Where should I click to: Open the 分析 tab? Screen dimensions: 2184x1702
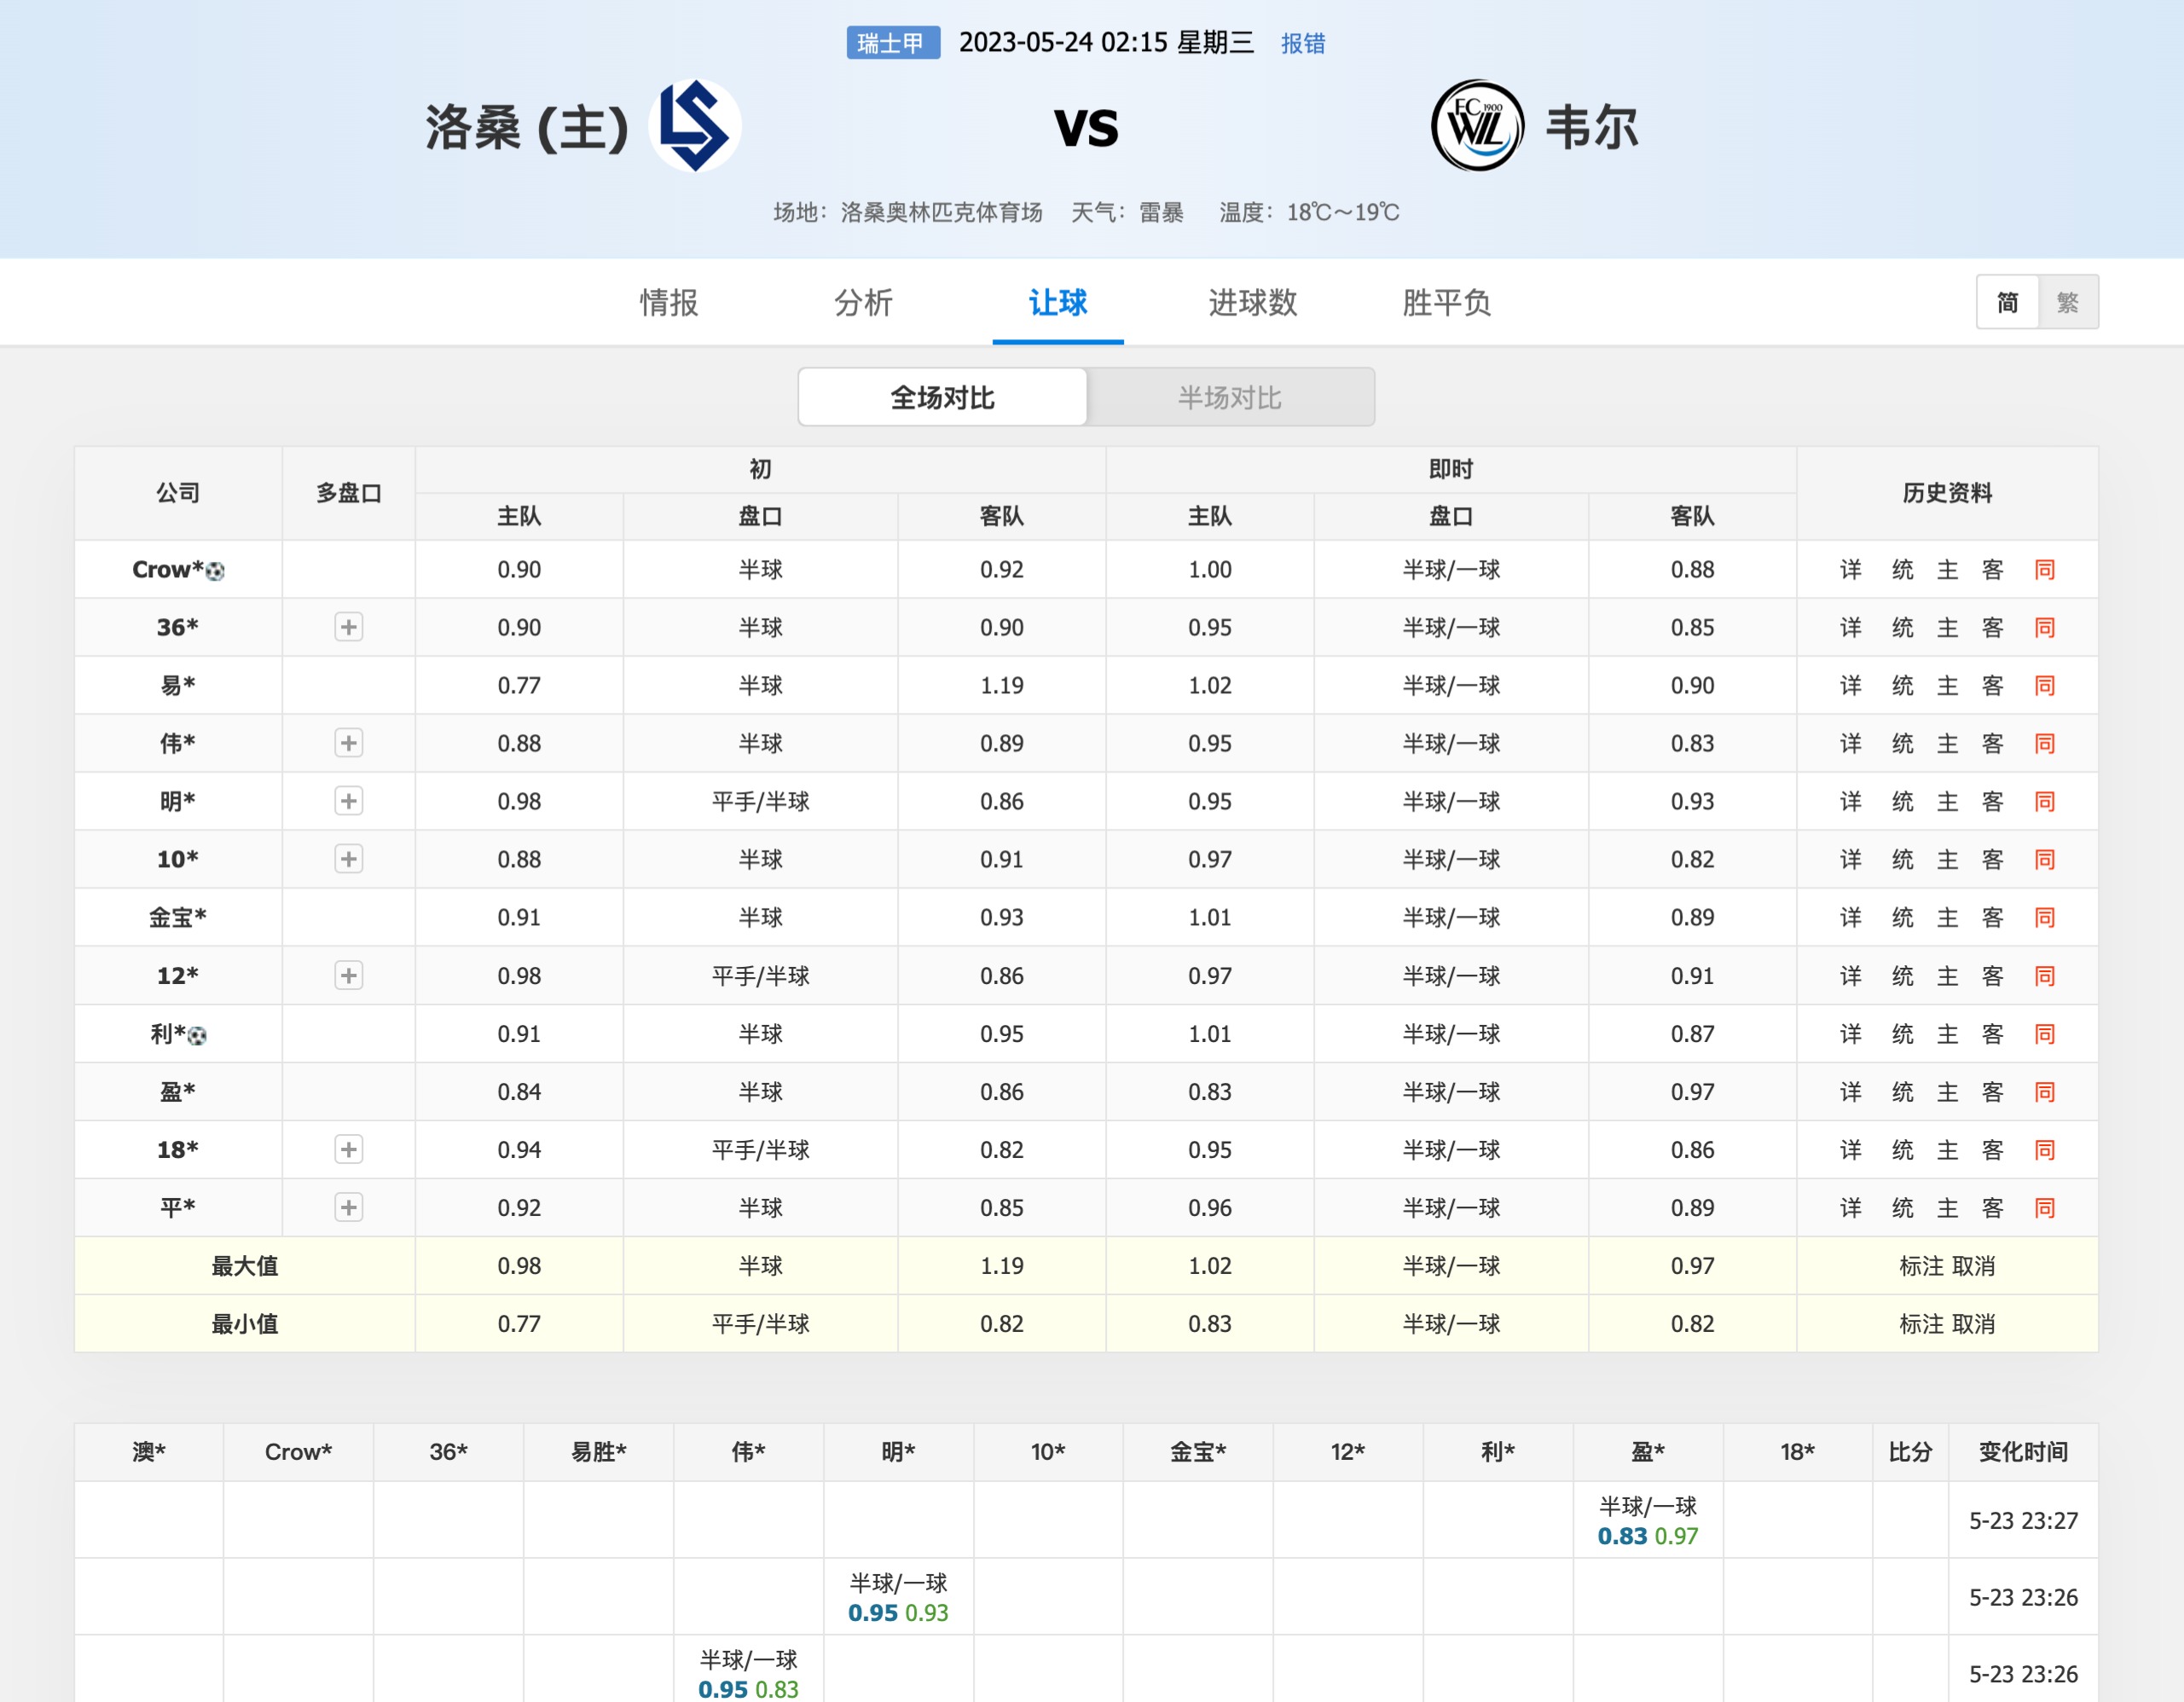click(863, 302)
